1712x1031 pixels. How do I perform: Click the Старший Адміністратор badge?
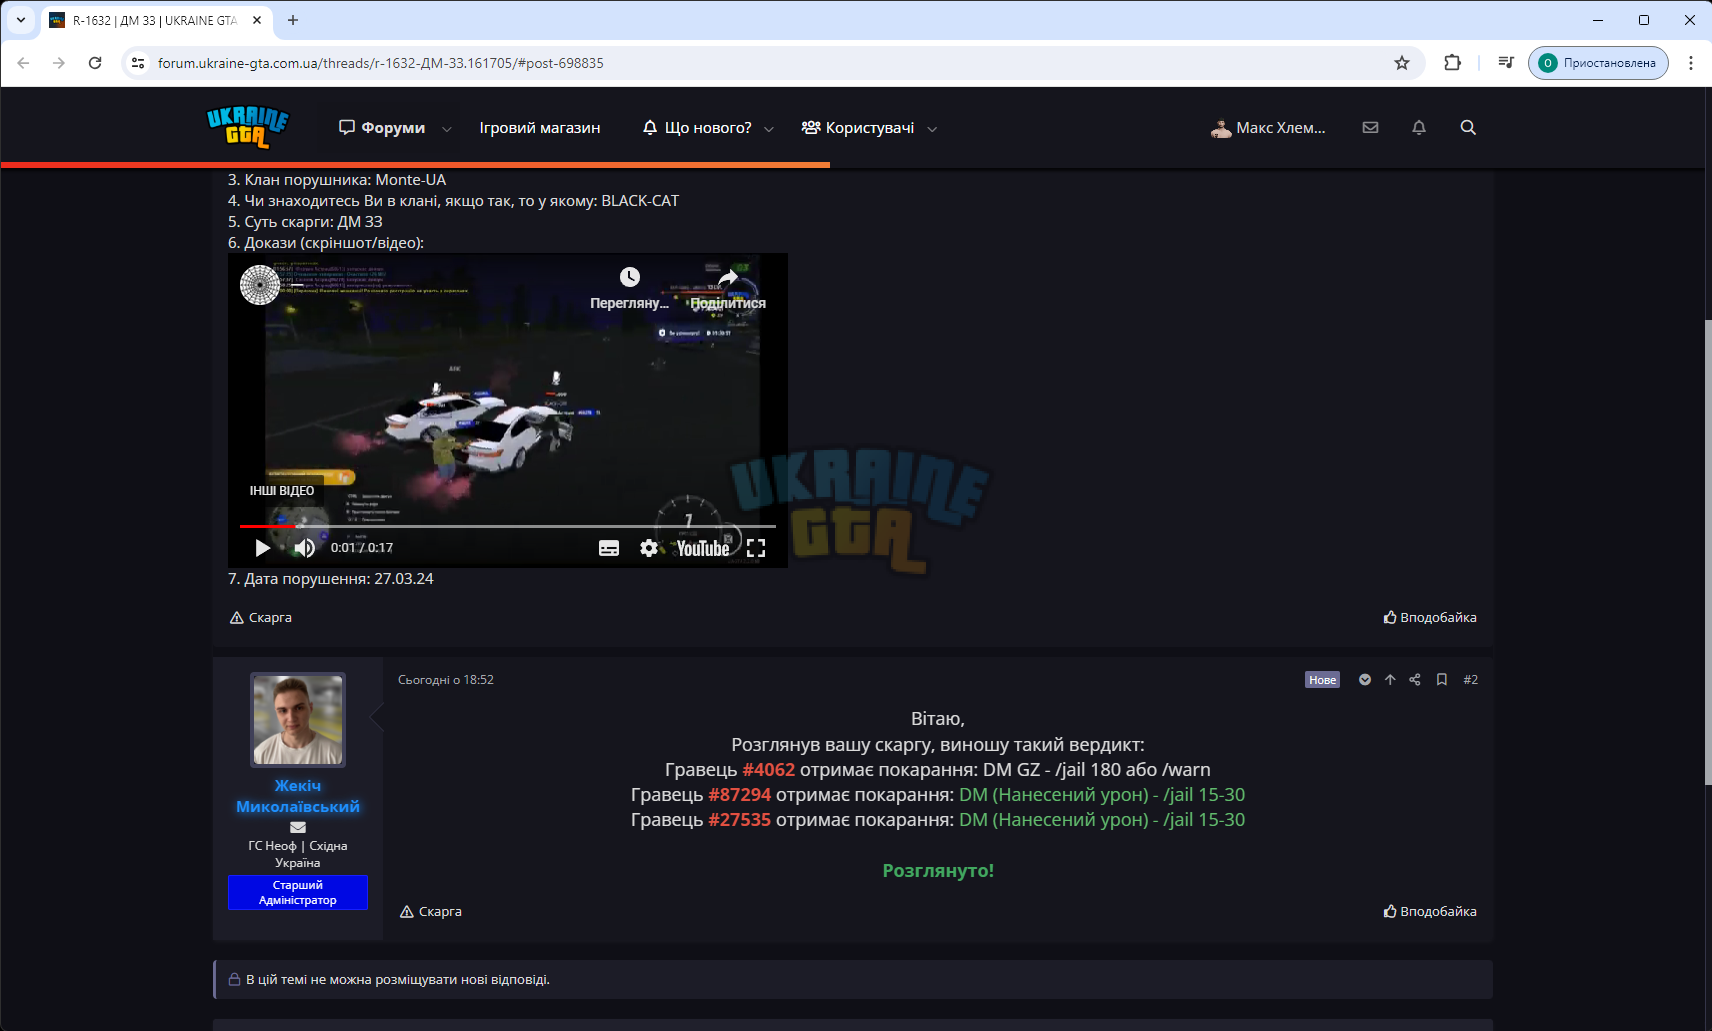pyautogui.click(x=298, y=893)
